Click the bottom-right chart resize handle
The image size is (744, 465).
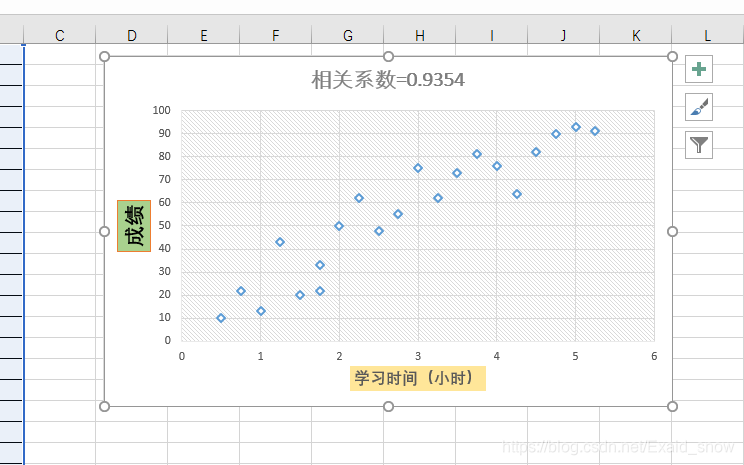(672, 407)
